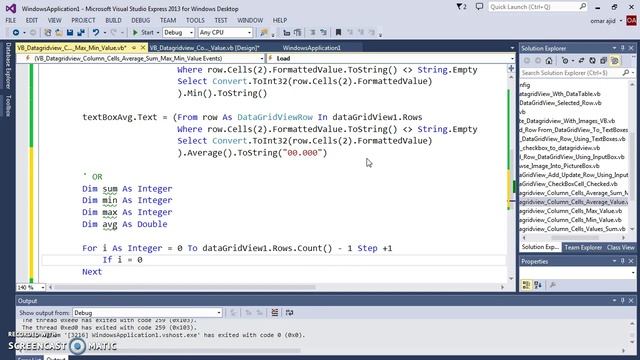640x360 pixels.
Task: Toggle auto-hide pin on Solution Explorer
Action: pos(622,48)
